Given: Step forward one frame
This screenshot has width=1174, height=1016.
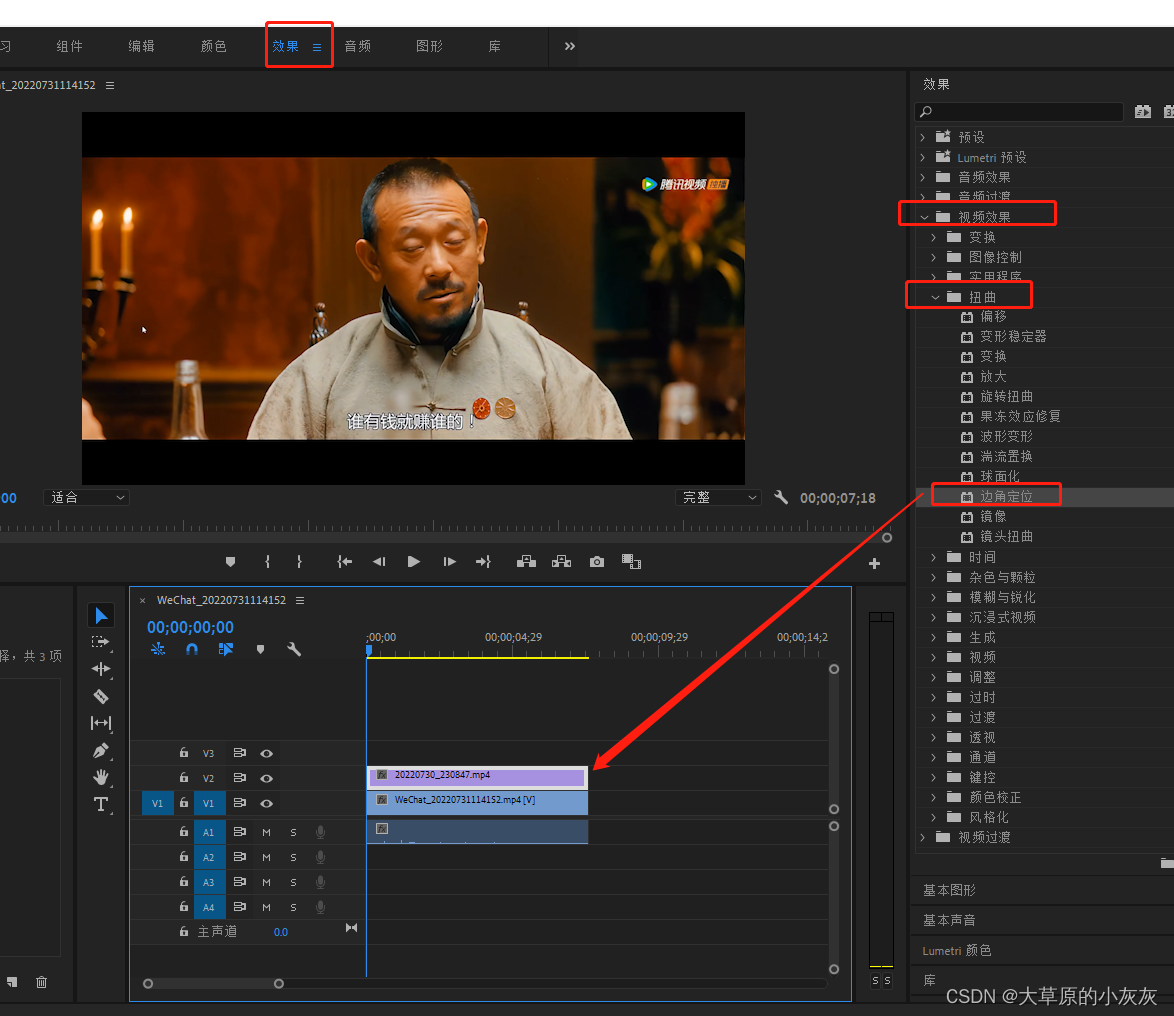Looking at the screenshot, I should (x=449, y=562).
